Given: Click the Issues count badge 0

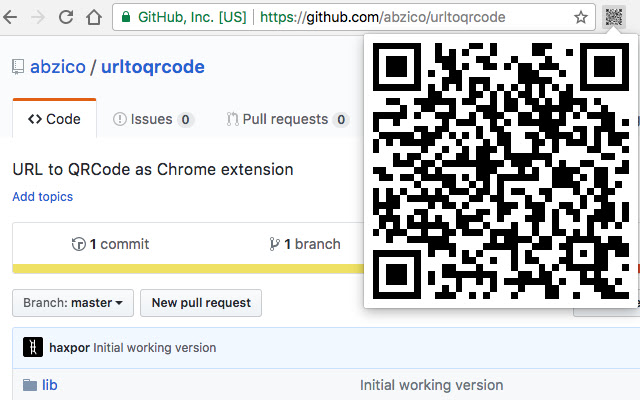Looking at the screenshot, I should pyautogui.click(x=185, y=120).
